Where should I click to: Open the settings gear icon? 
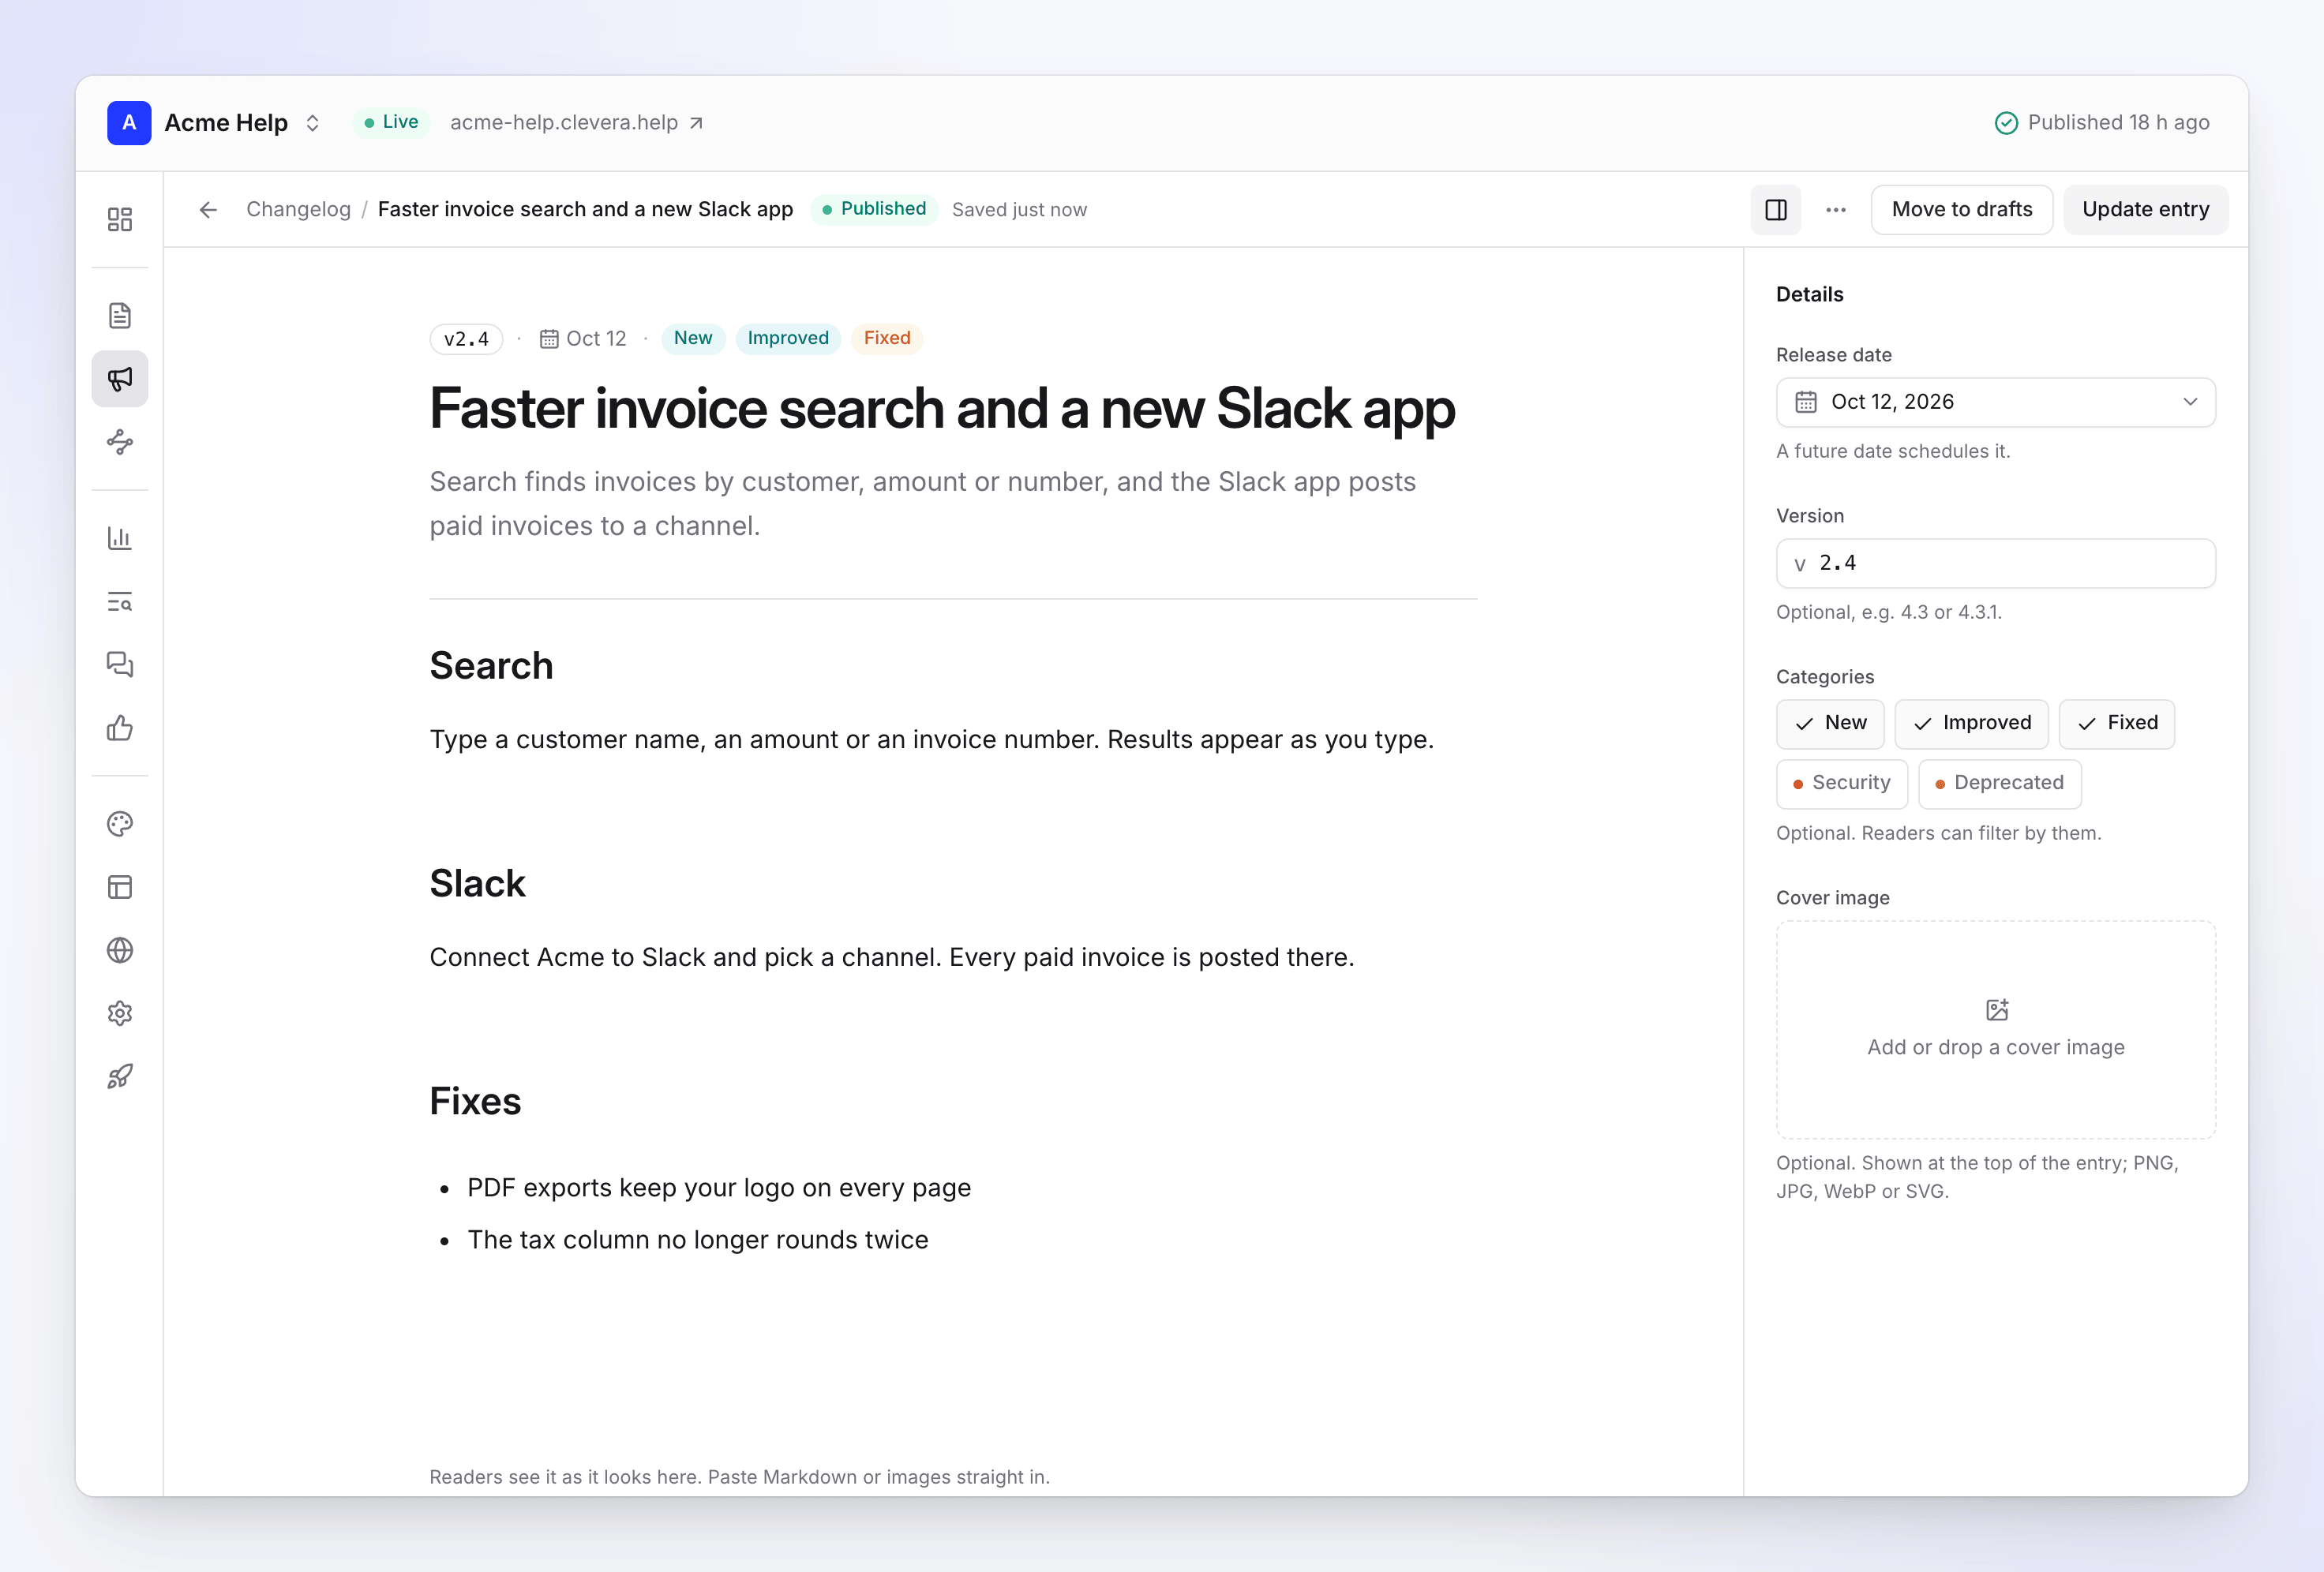(x=120, y=1013)
